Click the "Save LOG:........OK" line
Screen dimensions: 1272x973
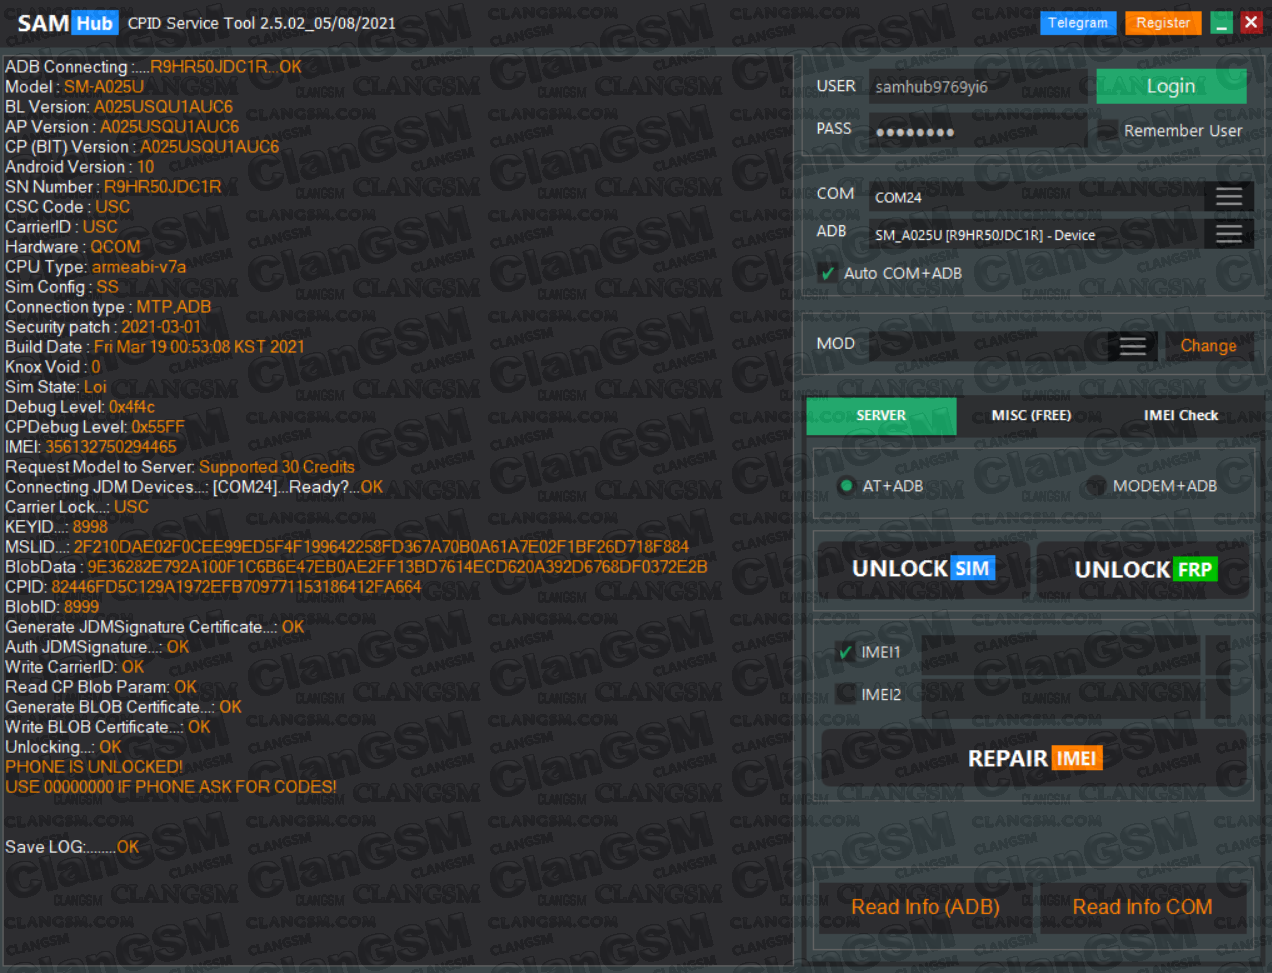(72, 847)
